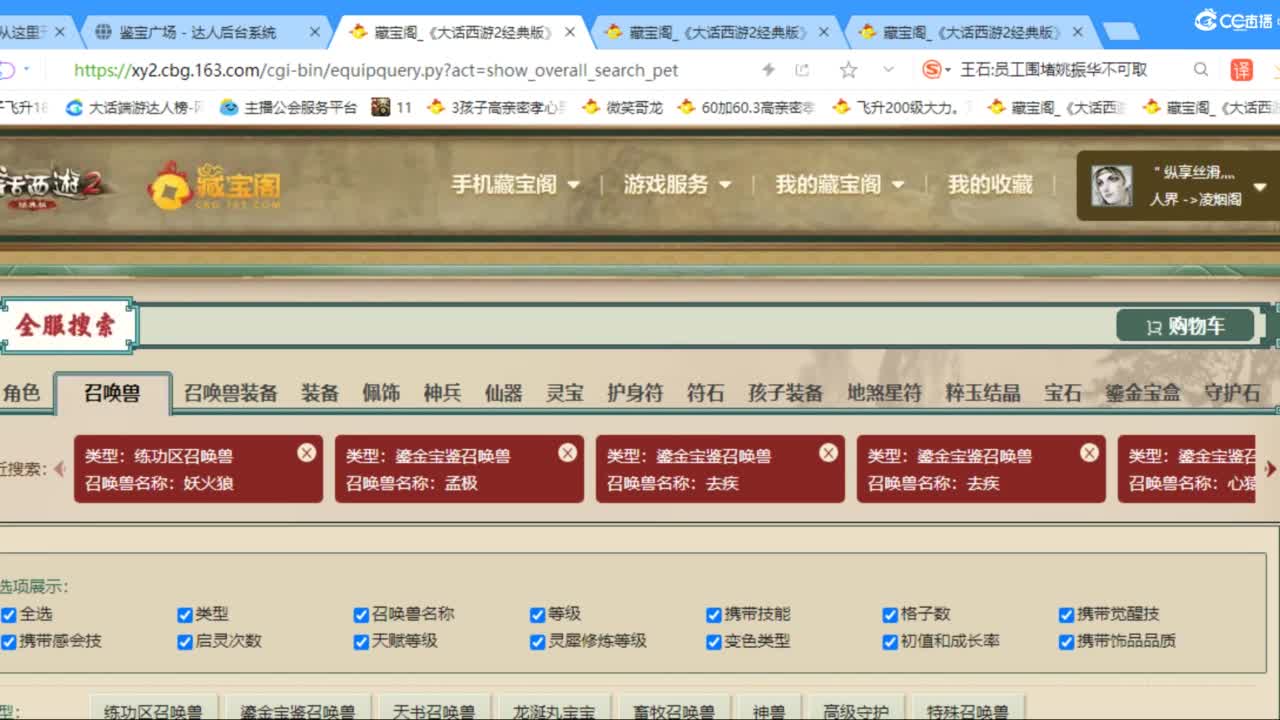Image resolution: width=1280 pixels, height=720 pixels.
Task: Open recent search 召唤兽名称 孟极
Action: pos(459,469)
